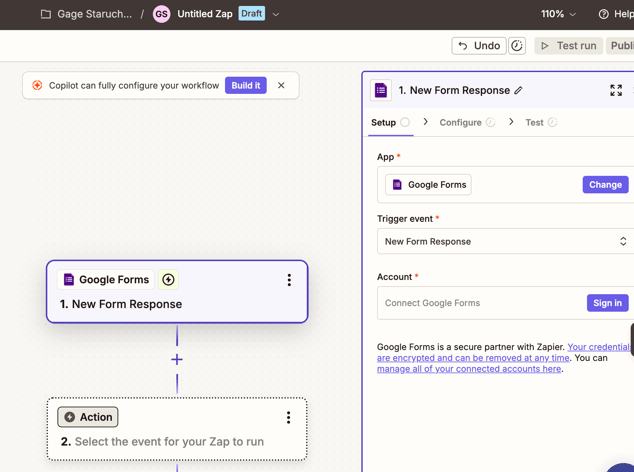
Task: Open the 110% zoom level dropdown
Action: pyautogui.click(x=558, y=14)
